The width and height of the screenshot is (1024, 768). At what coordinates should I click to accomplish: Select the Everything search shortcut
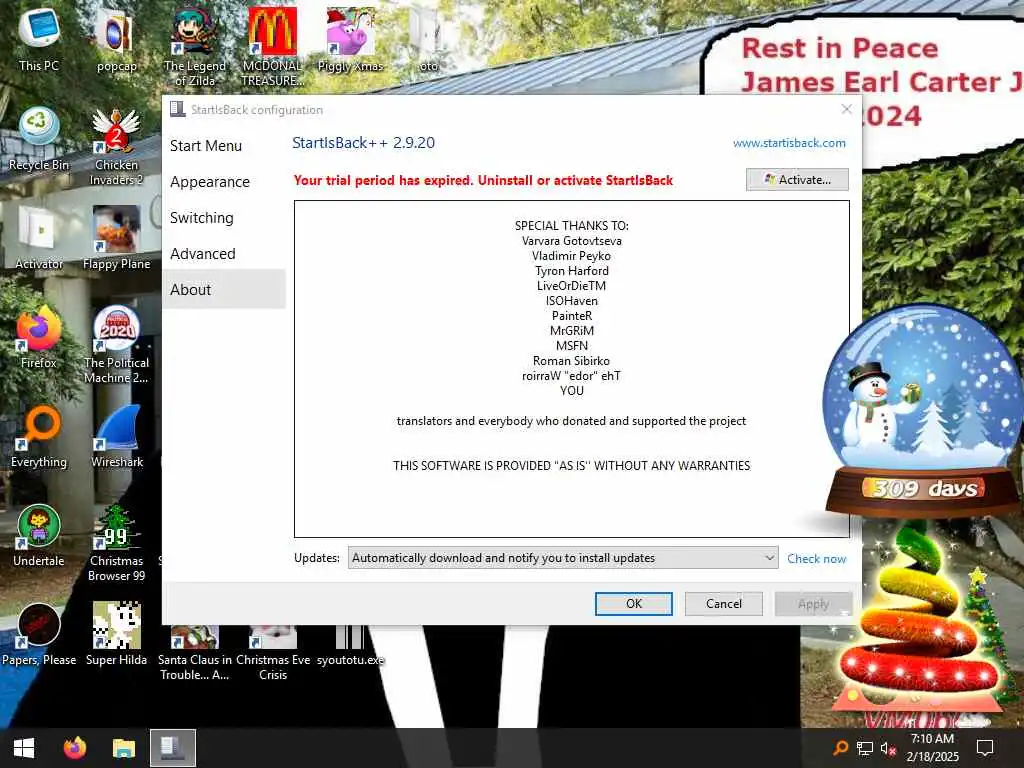coord(39,437)
